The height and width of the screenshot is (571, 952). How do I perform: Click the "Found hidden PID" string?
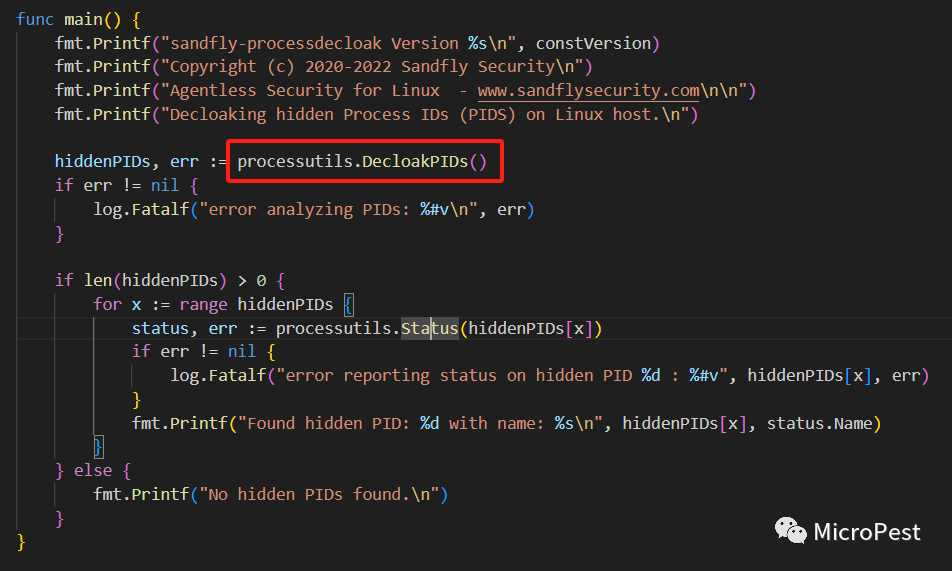(x=329, y=423)
